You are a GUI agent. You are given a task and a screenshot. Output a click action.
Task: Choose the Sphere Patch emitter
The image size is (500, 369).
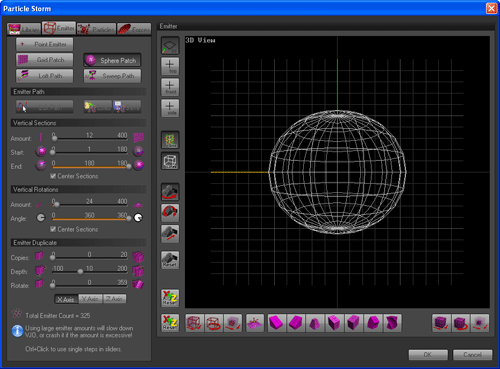(112, 60)
